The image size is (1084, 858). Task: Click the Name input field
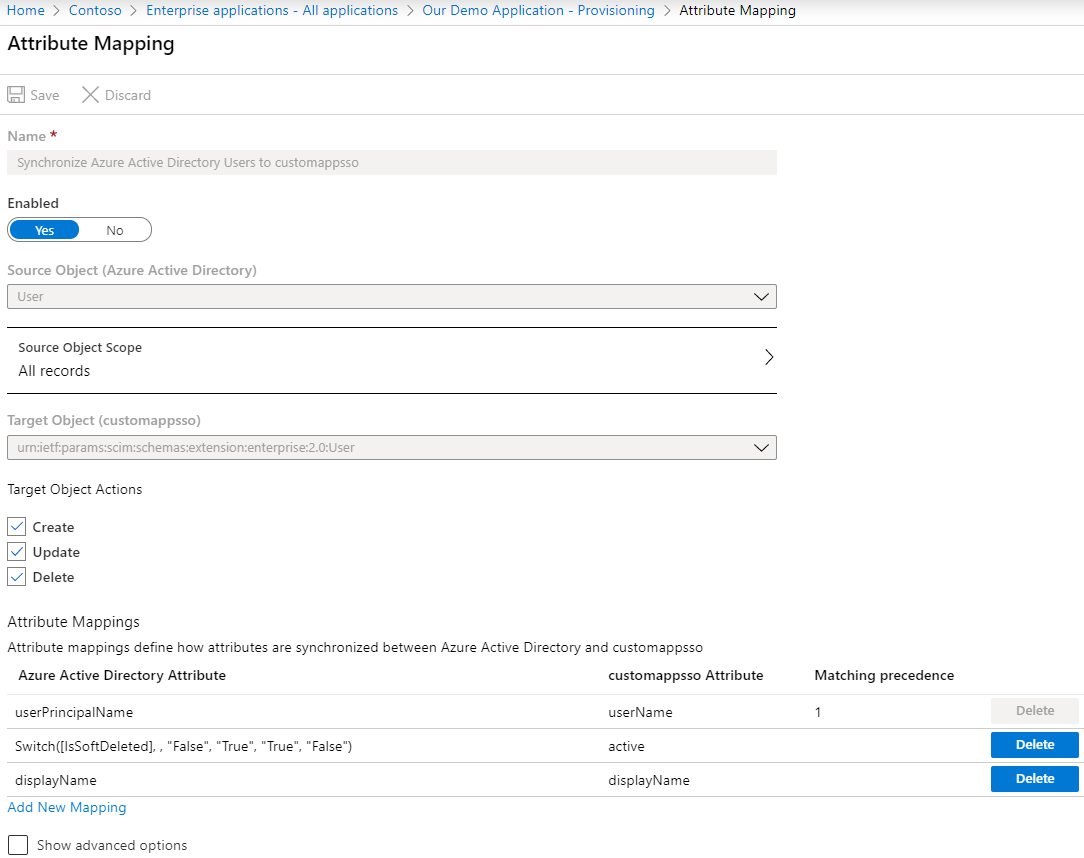(391, 162)
